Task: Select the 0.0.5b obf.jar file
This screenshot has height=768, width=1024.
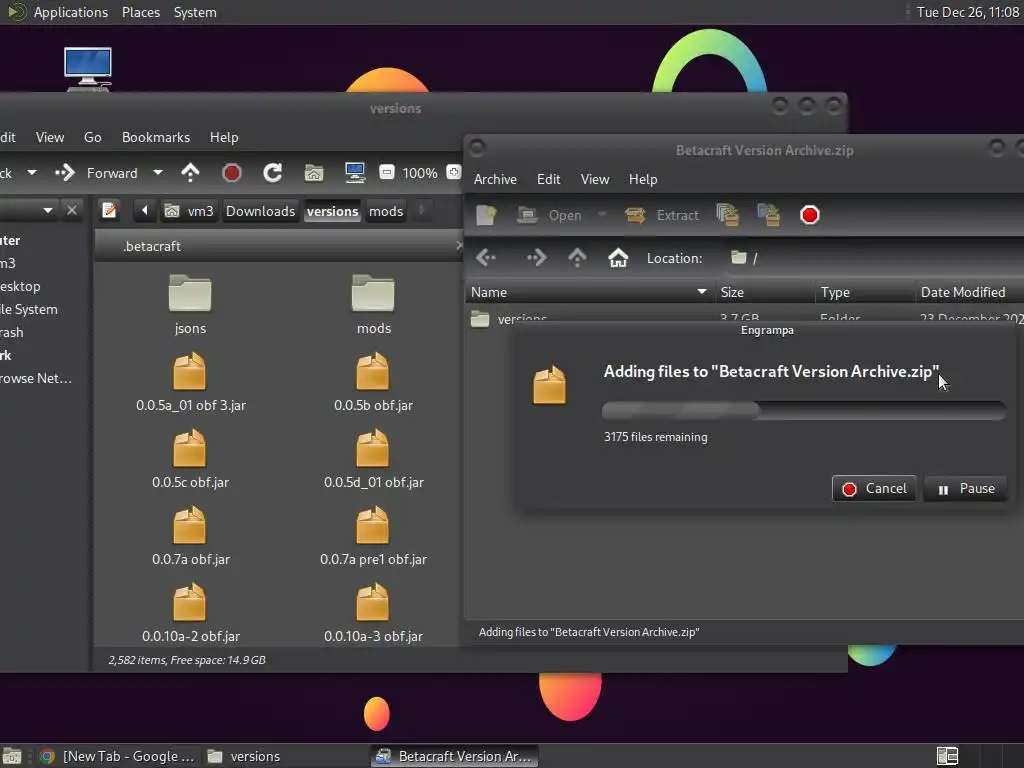Action: 373,382
